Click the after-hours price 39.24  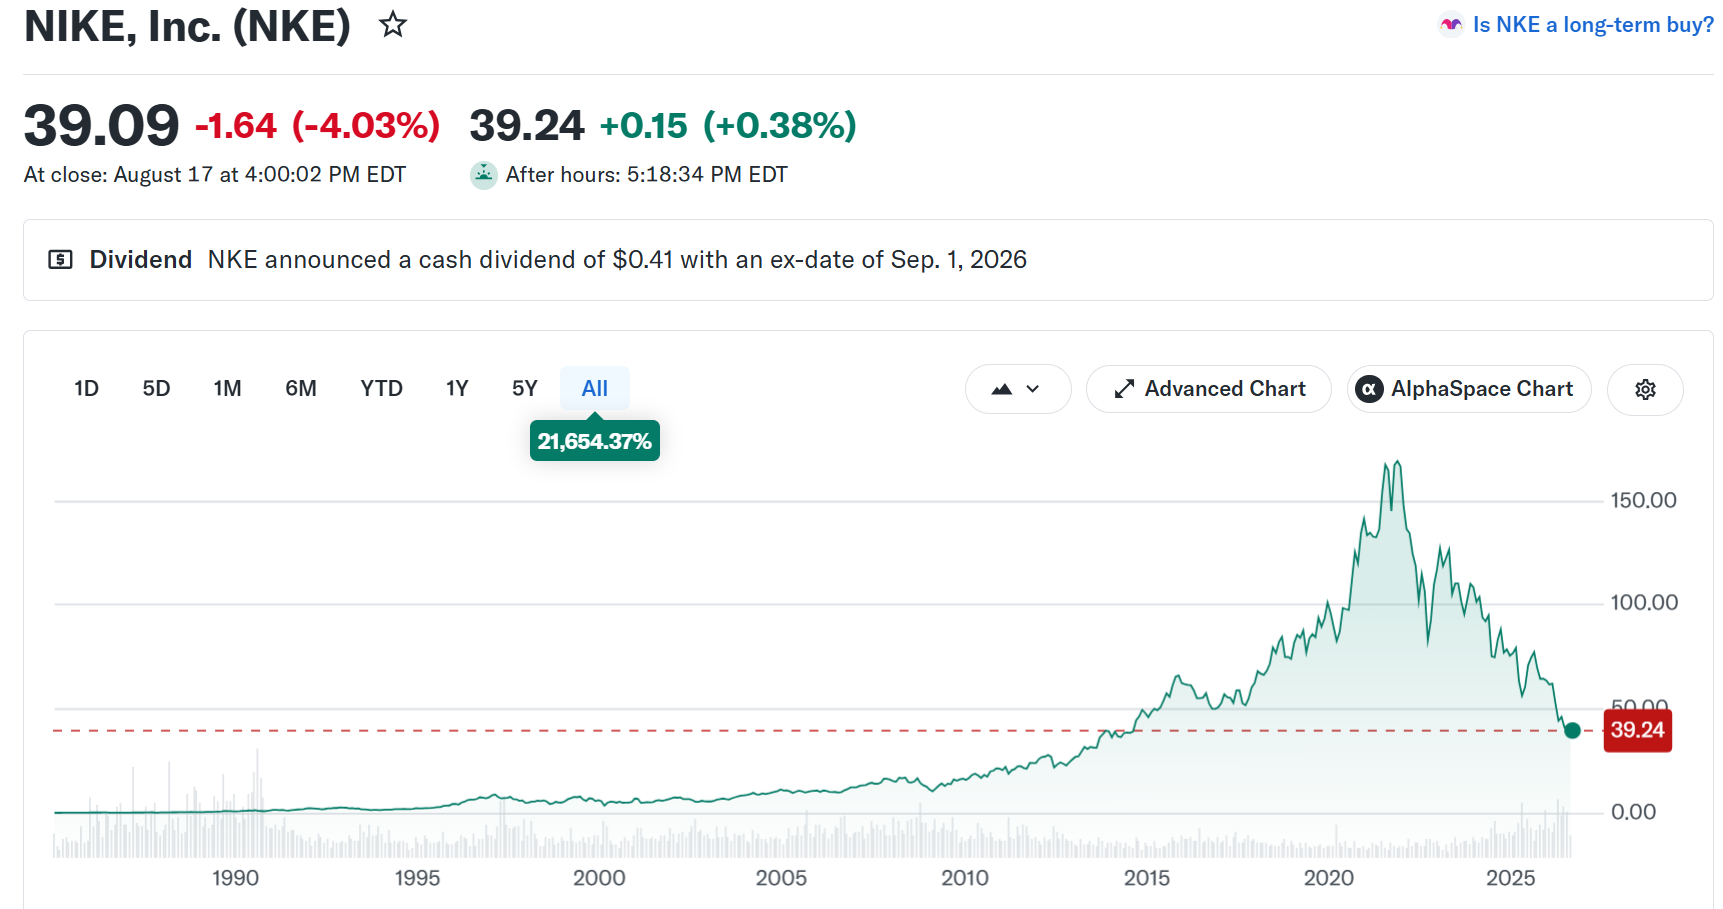tap(526, 126)
